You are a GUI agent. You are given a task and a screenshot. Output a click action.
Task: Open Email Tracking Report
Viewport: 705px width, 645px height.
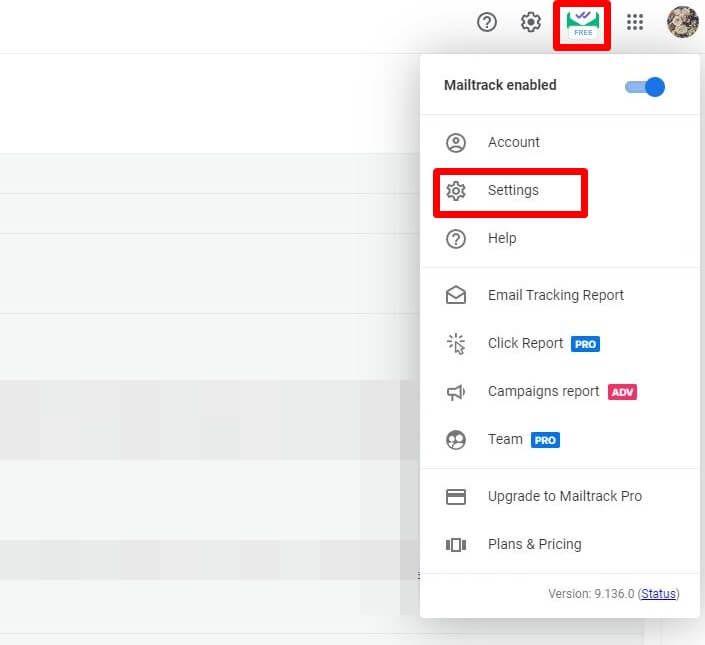[x=560, y=295]
